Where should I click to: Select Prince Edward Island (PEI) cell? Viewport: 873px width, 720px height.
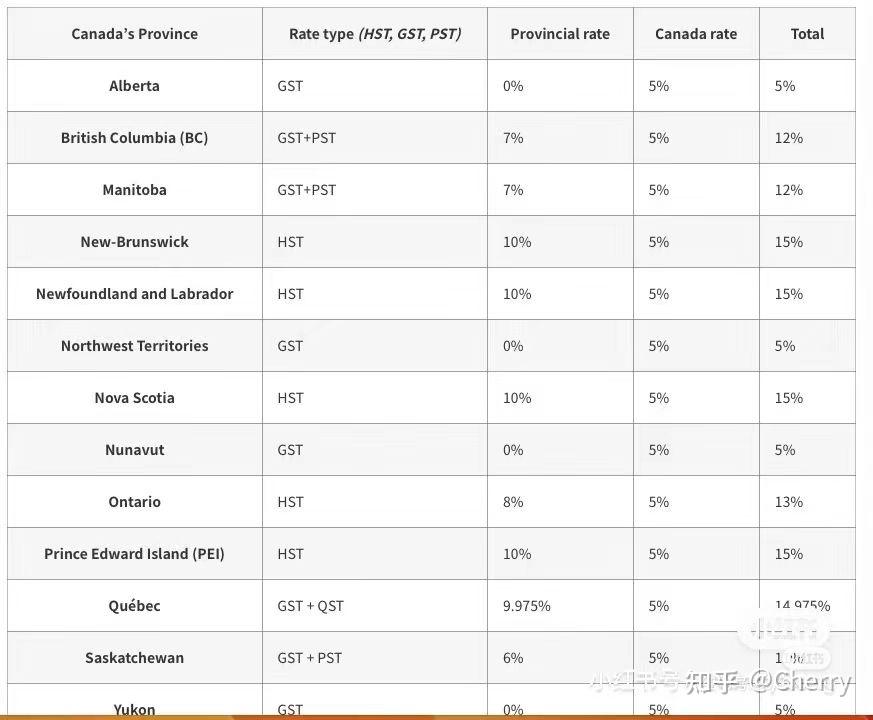[134, 554]
